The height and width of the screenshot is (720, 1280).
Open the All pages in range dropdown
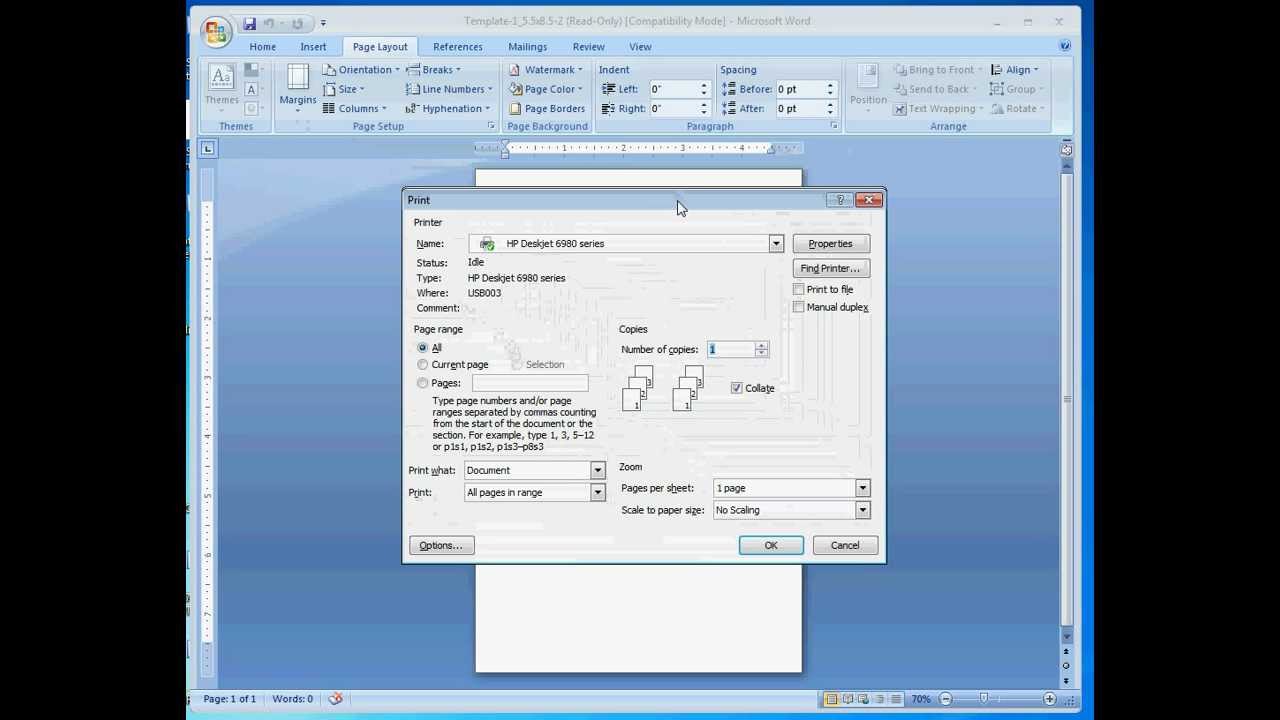598,492
